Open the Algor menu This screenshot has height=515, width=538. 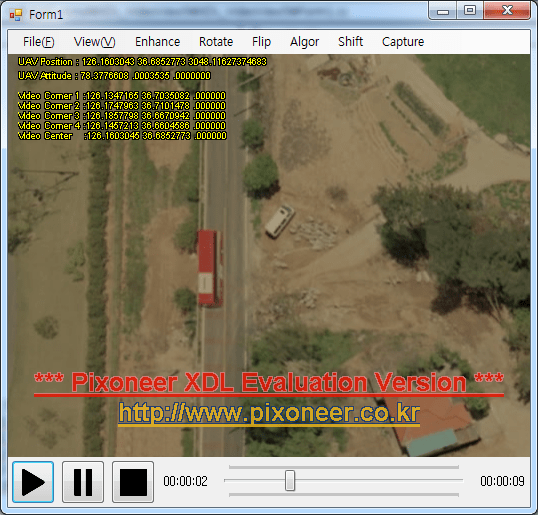[x=304, y=42]
